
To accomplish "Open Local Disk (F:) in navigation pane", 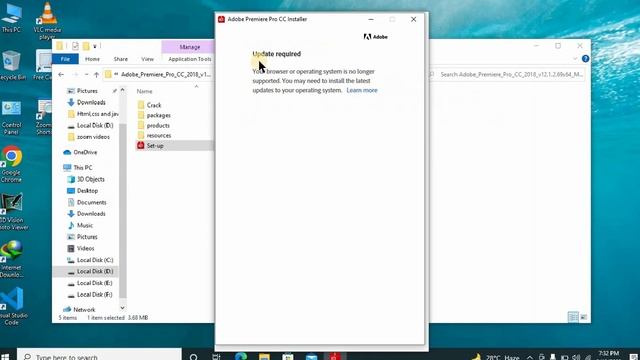I will pyautogui.click(x=94, y=294).
